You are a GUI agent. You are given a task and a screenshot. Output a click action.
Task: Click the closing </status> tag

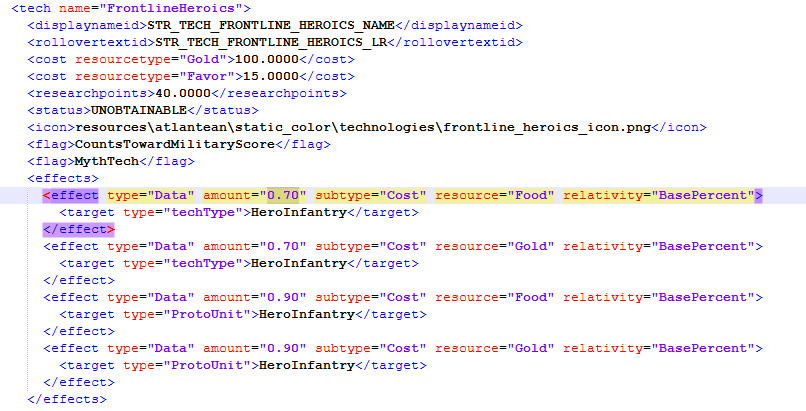click(x=223, y=110)
